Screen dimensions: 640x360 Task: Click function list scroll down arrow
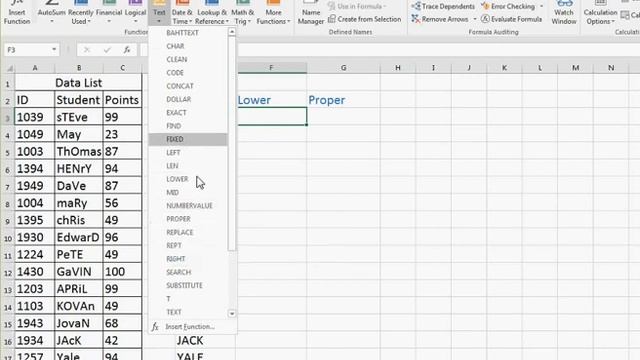(x=232, y=313)
